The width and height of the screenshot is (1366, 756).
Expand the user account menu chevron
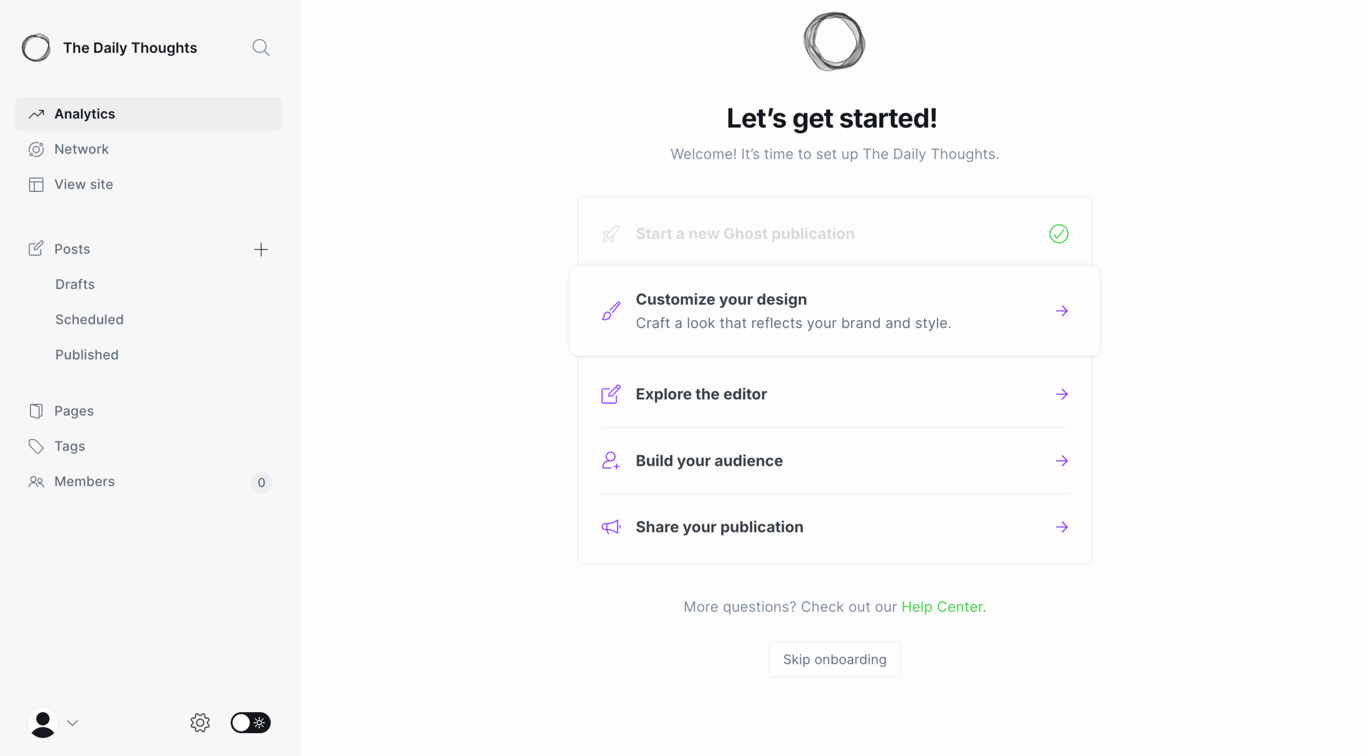71,723
